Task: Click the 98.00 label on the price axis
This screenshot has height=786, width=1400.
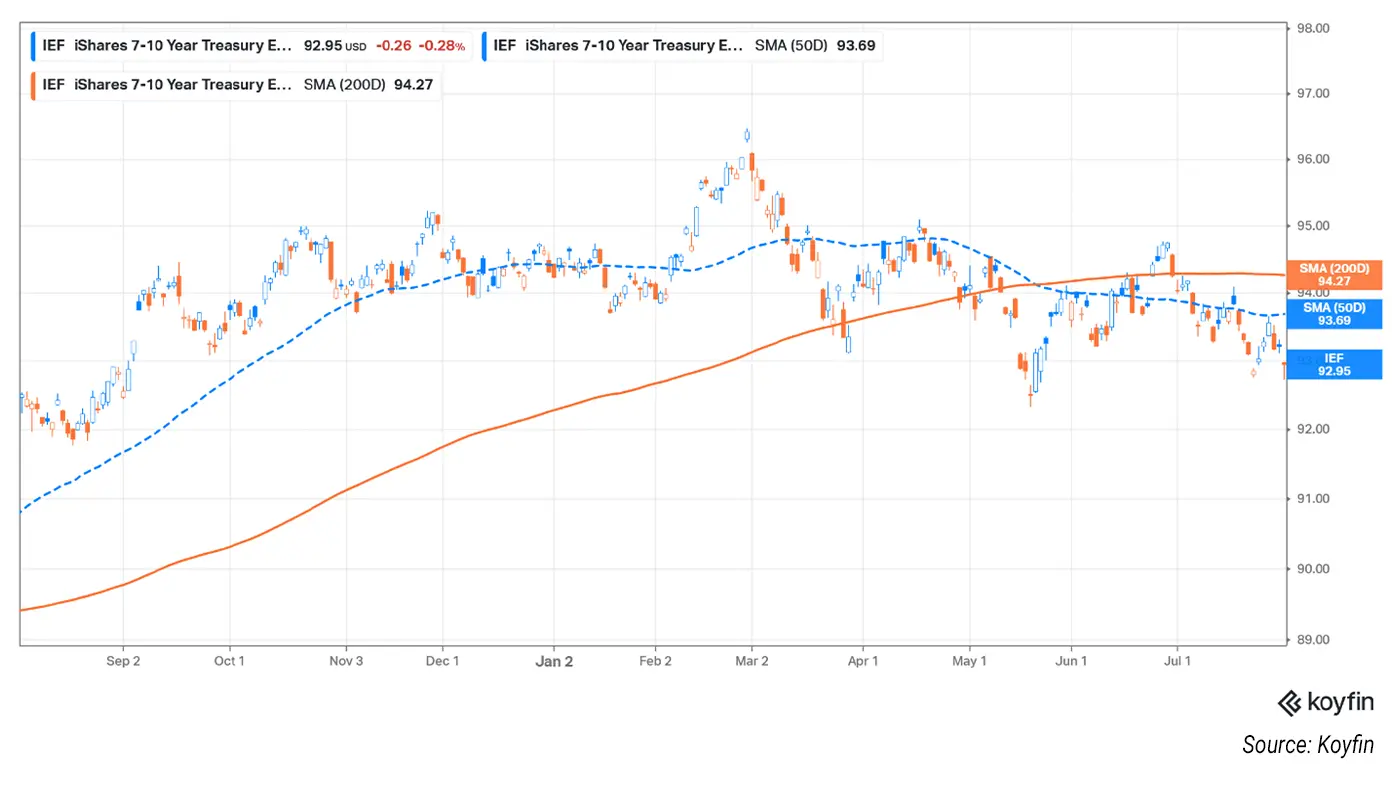Action: click(1311, 28)
